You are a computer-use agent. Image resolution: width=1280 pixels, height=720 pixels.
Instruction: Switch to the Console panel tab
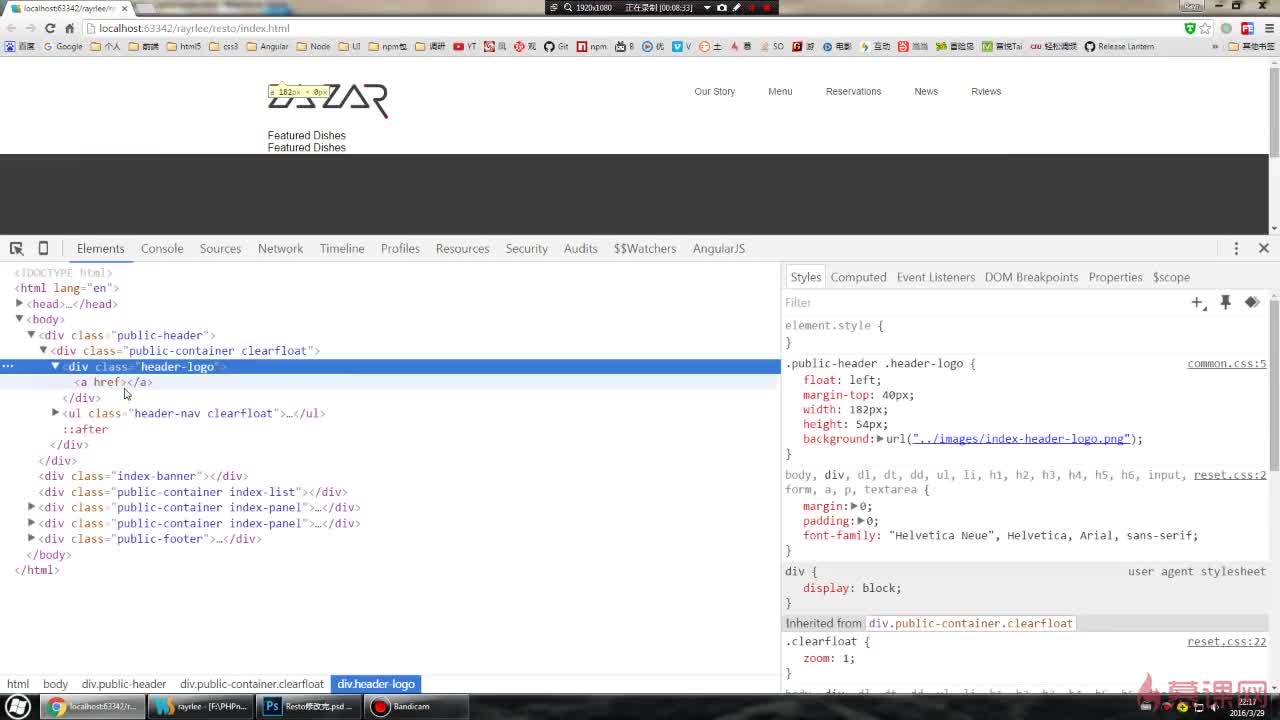point(162,248)
